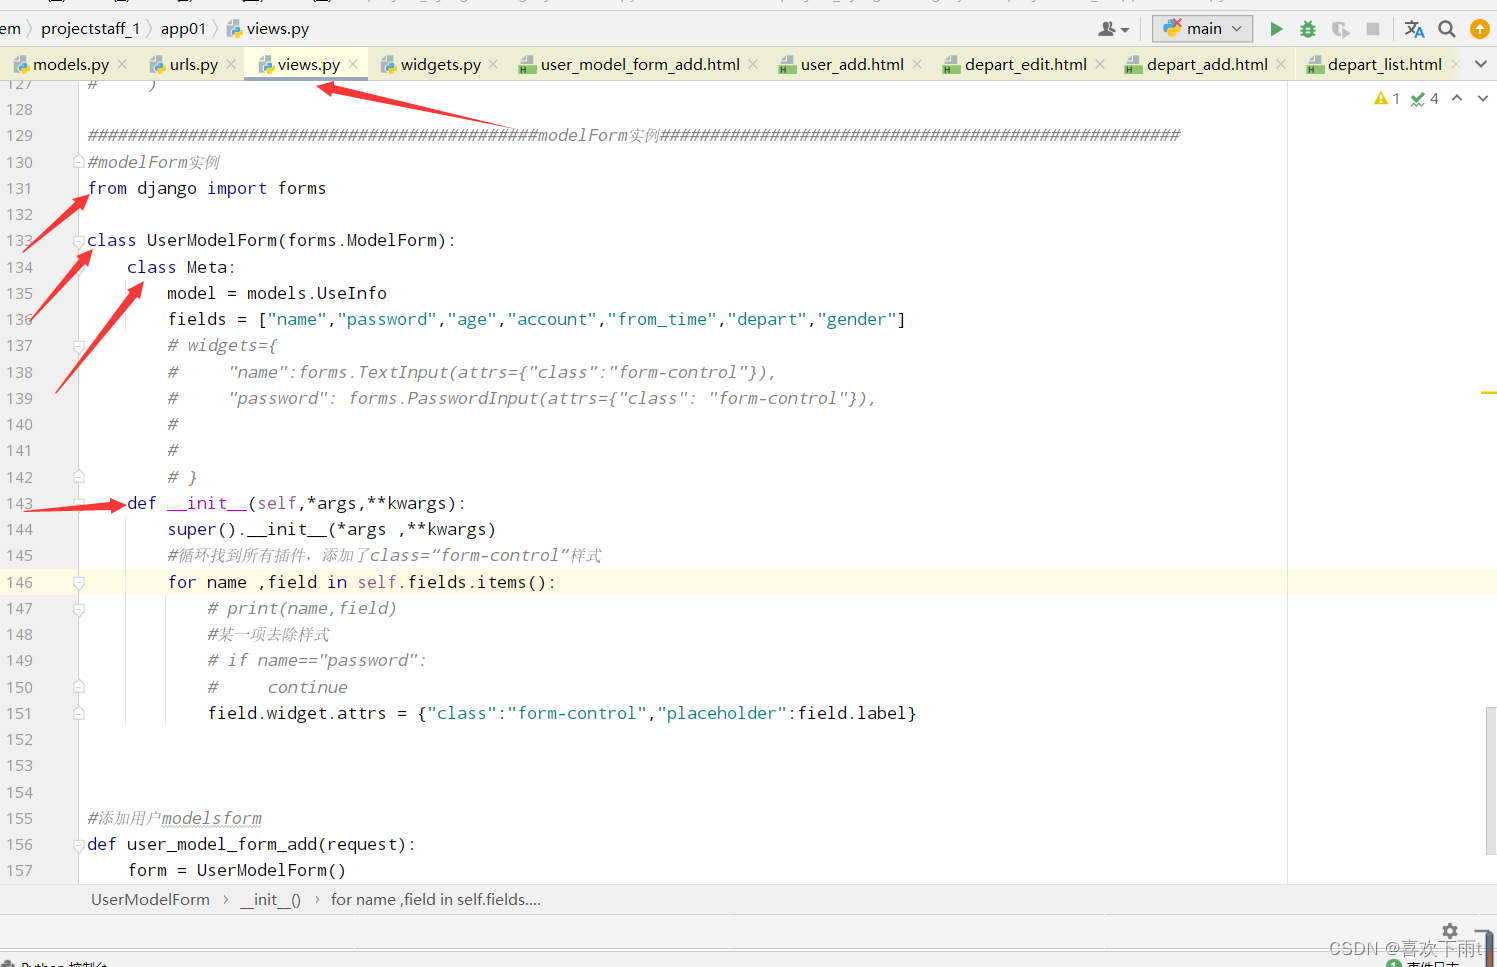Click fold end marker at line 151
The height and width of the screenshot is (967, 1497).
79,713
